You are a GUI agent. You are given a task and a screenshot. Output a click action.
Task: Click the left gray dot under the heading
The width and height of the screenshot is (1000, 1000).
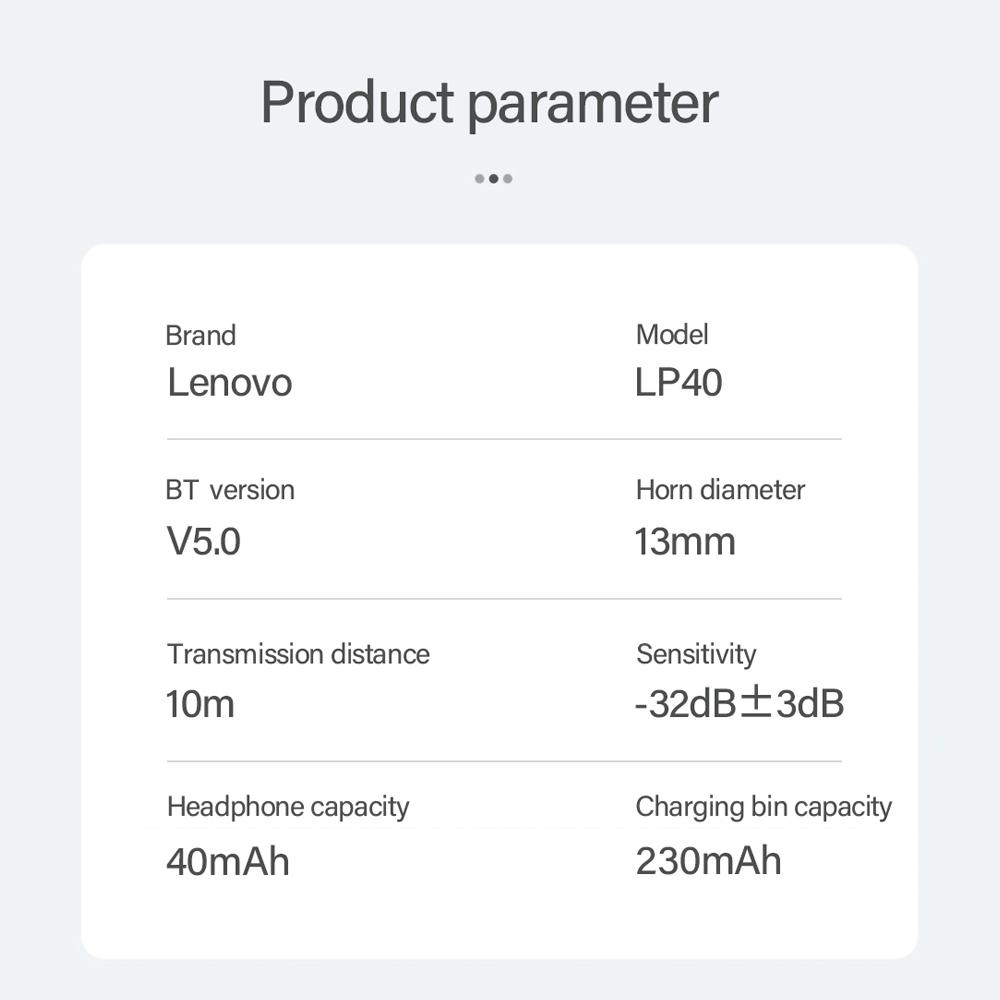480,179
